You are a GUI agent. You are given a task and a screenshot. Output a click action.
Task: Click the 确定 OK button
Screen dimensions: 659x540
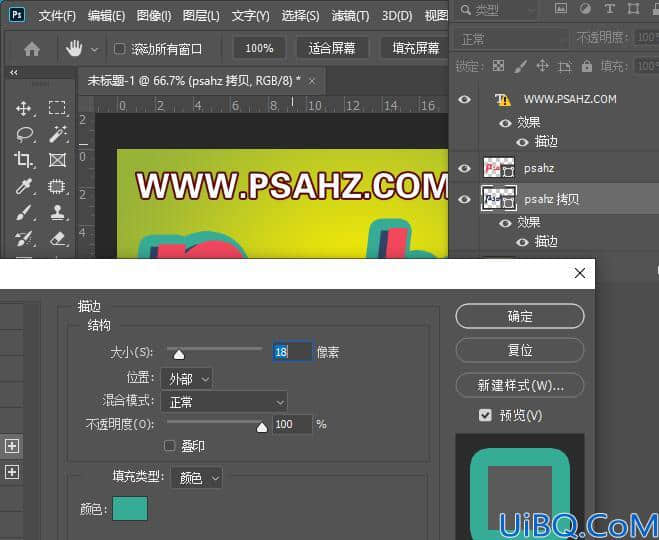point(520,316)
